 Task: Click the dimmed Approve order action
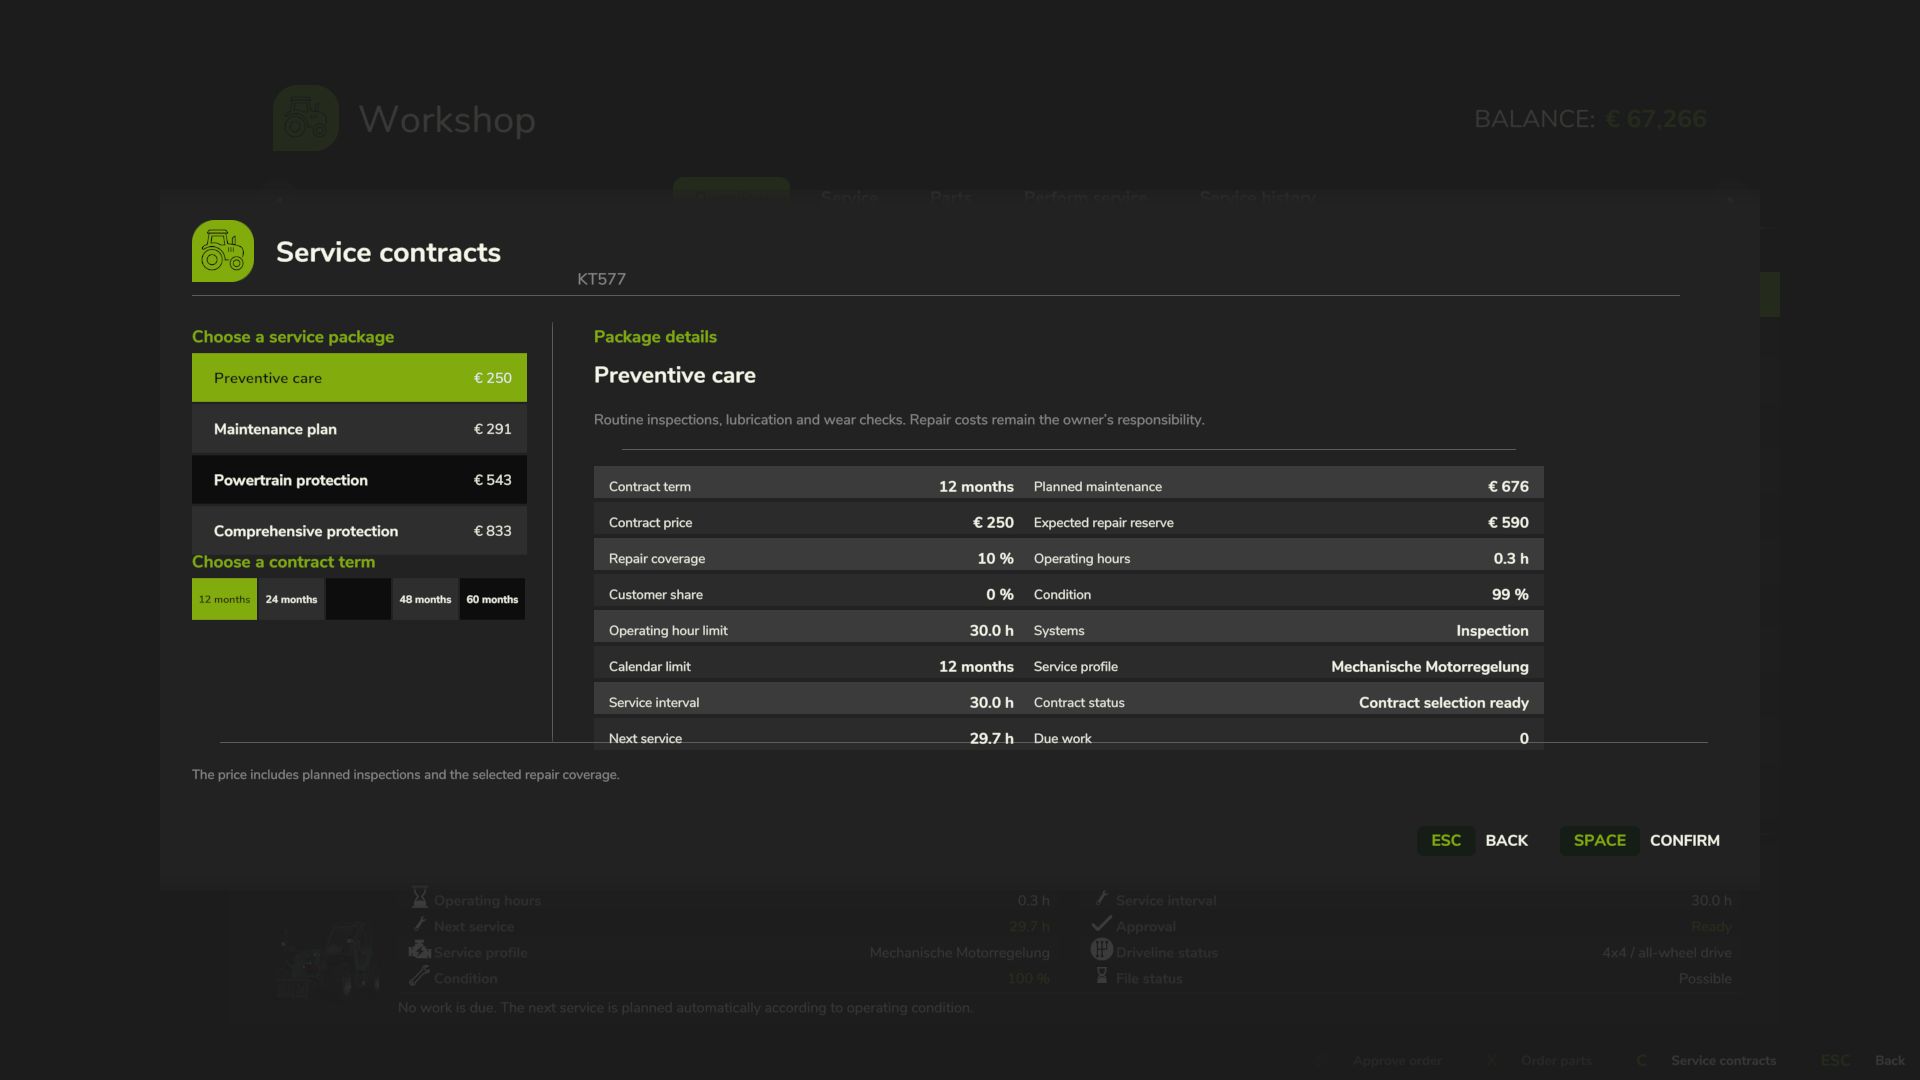[1397, 1060]
